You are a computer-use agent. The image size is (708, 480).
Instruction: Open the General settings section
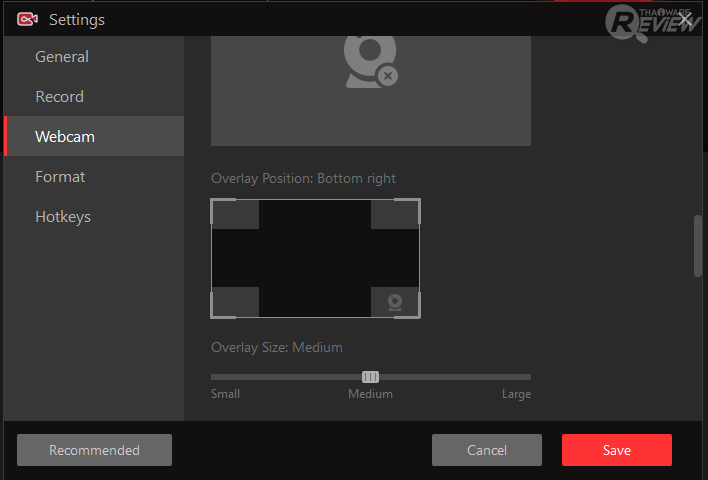[94, 56]
